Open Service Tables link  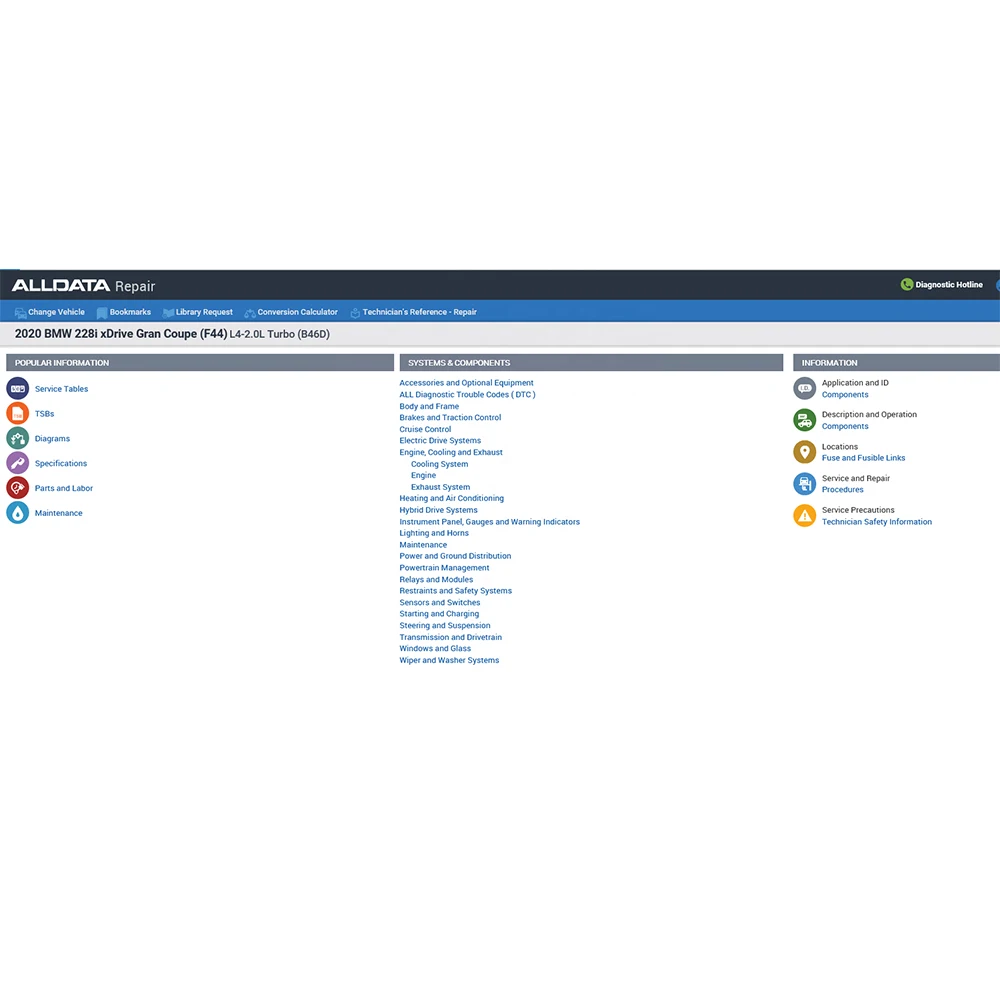[61, 388]
